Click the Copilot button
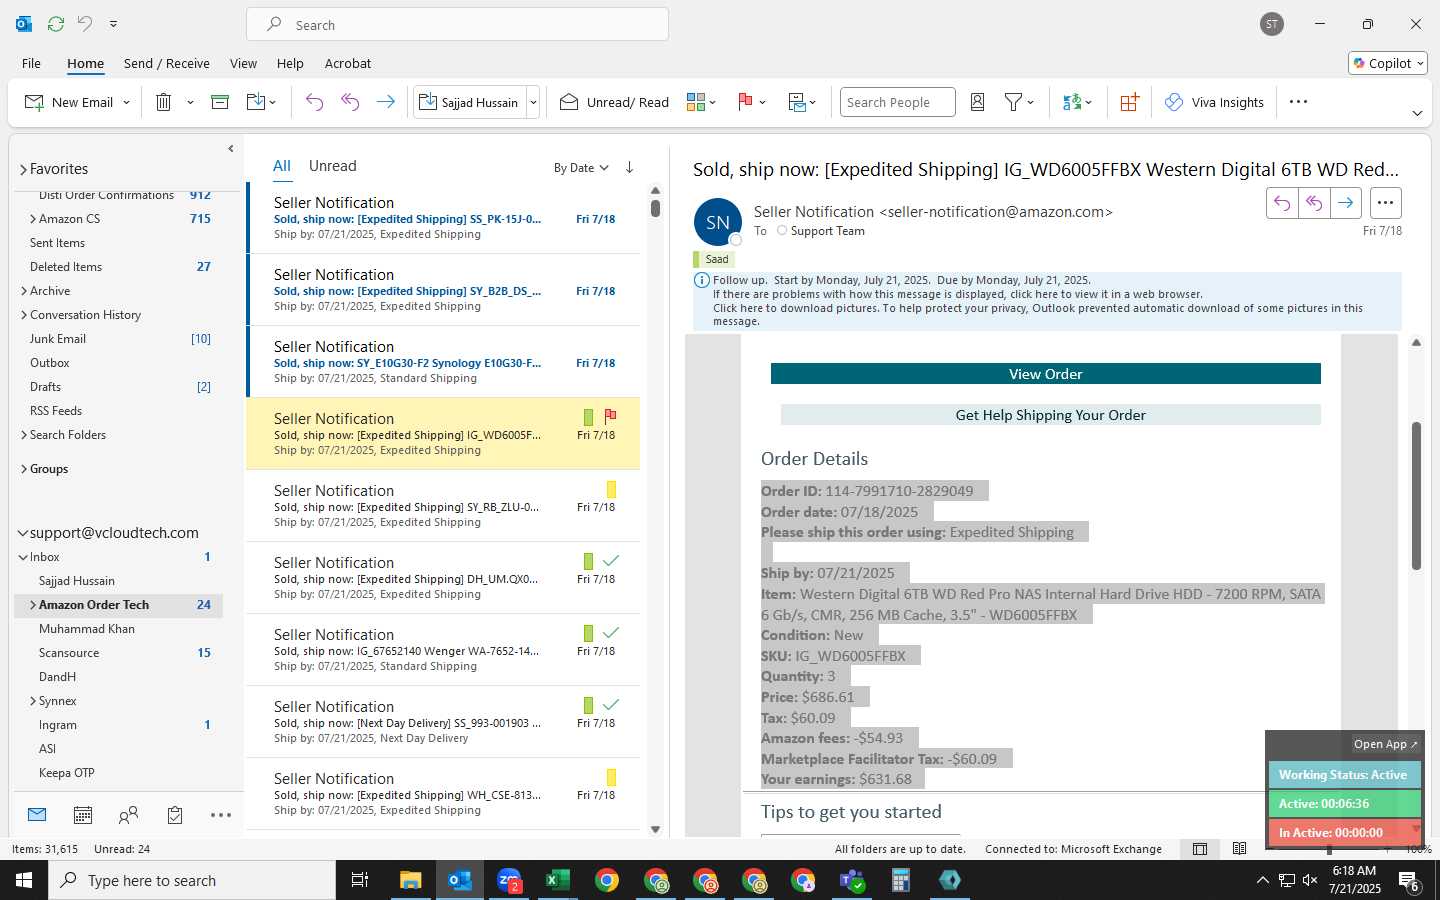1440x900 pixels. tap(1388, 63)
